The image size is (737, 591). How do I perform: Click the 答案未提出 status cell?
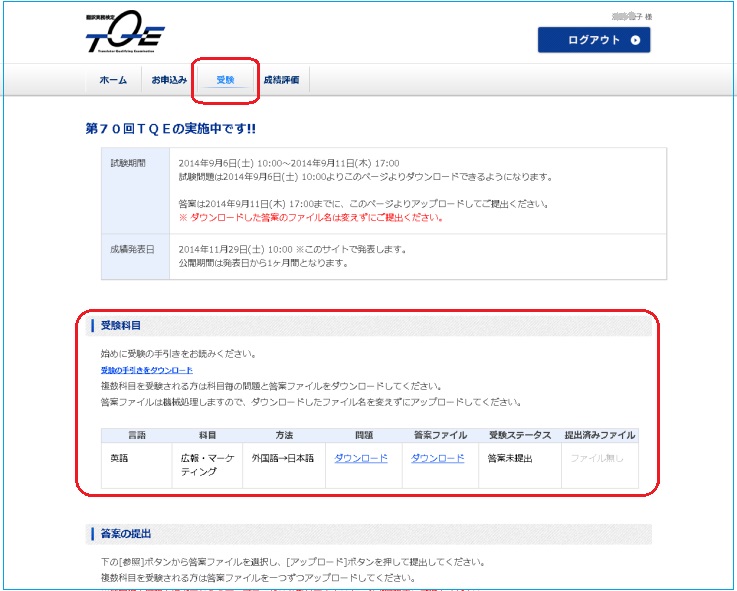tap(520, 465)
